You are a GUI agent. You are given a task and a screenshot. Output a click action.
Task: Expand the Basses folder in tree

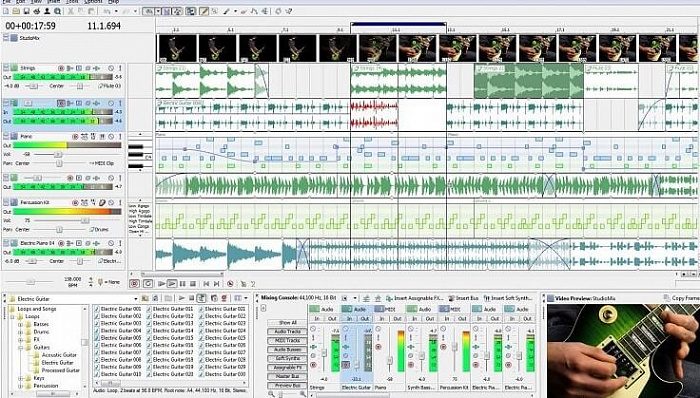pyautogui.click(x=21, y=324)
